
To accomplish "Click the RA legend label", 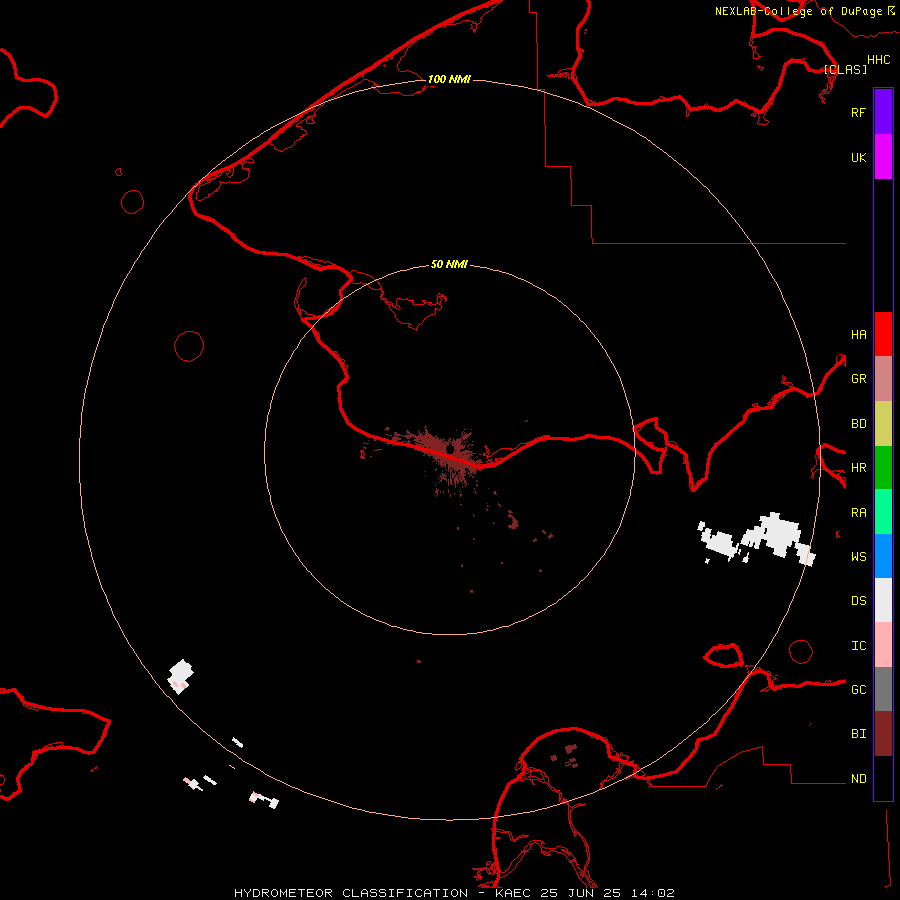I will [858, 513].
